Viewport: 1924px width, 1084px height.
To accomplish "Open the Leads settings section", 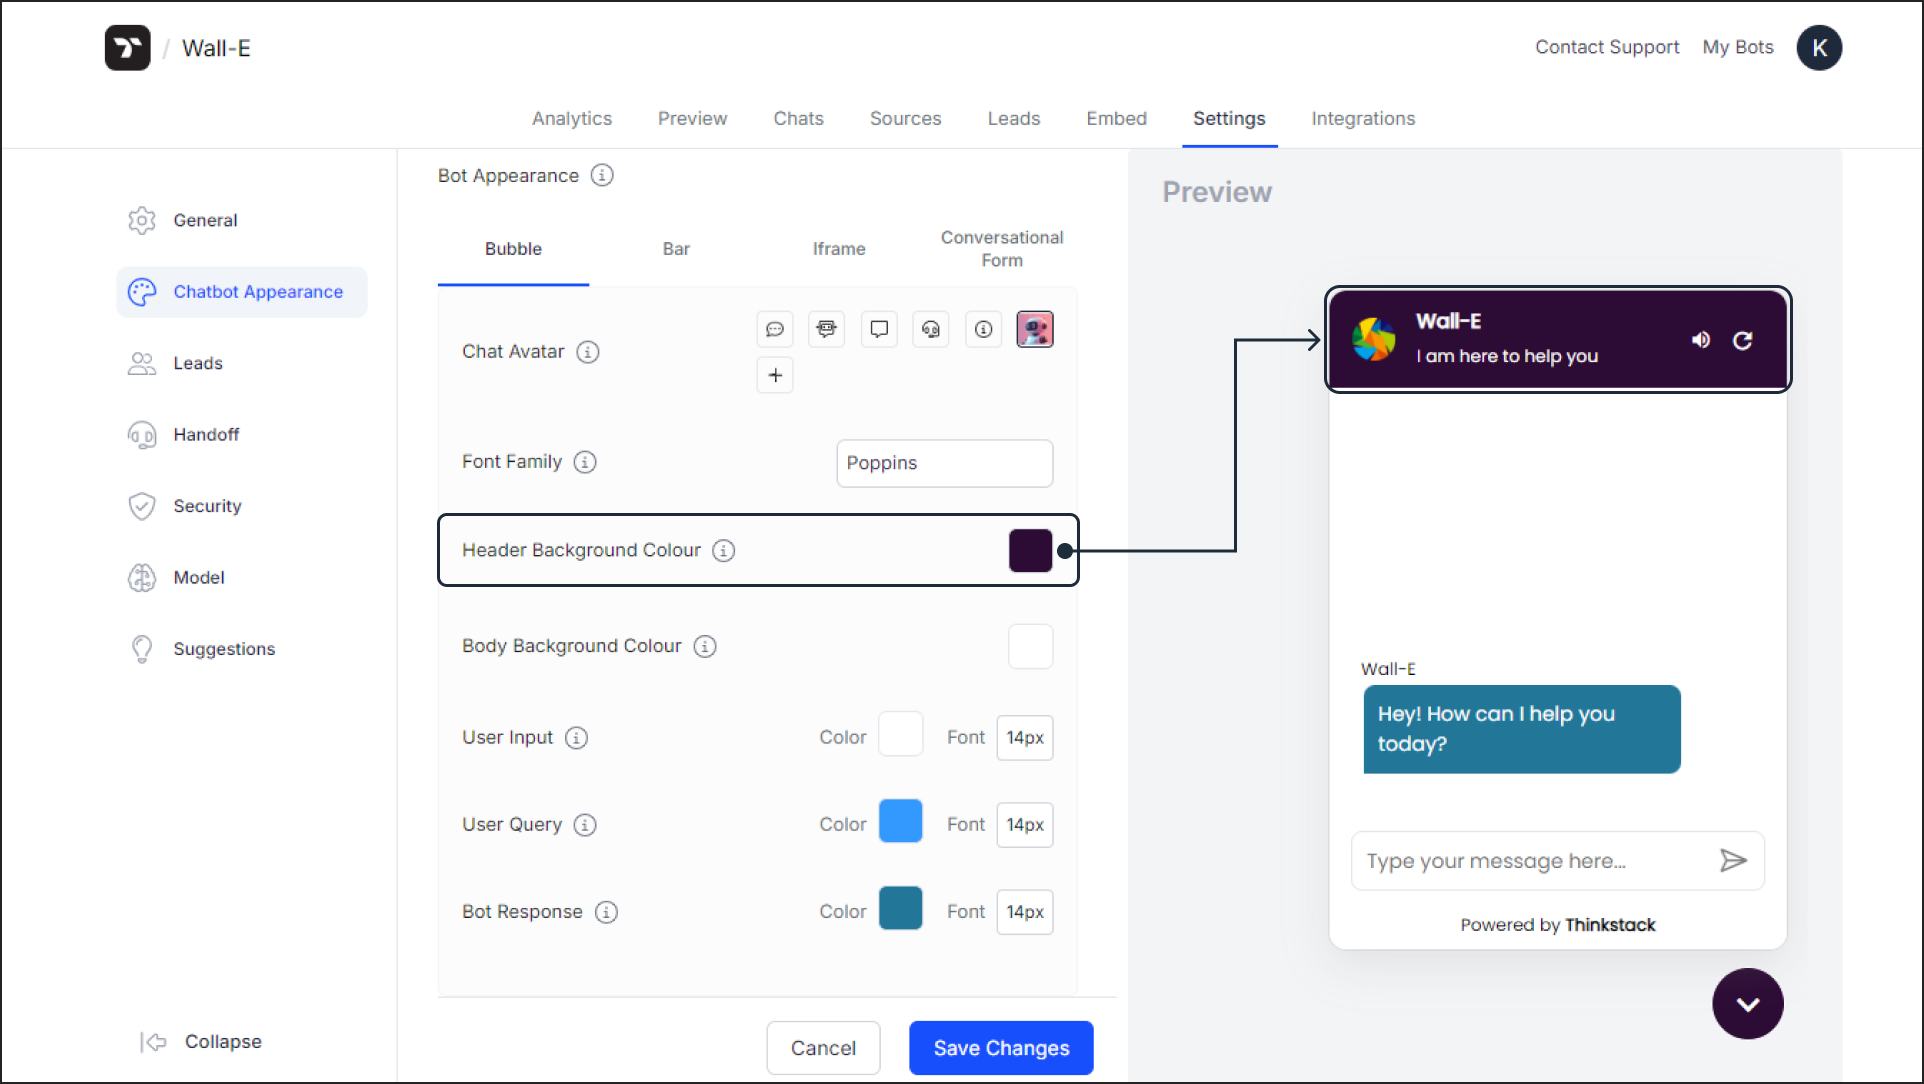I will click(196, 362).
